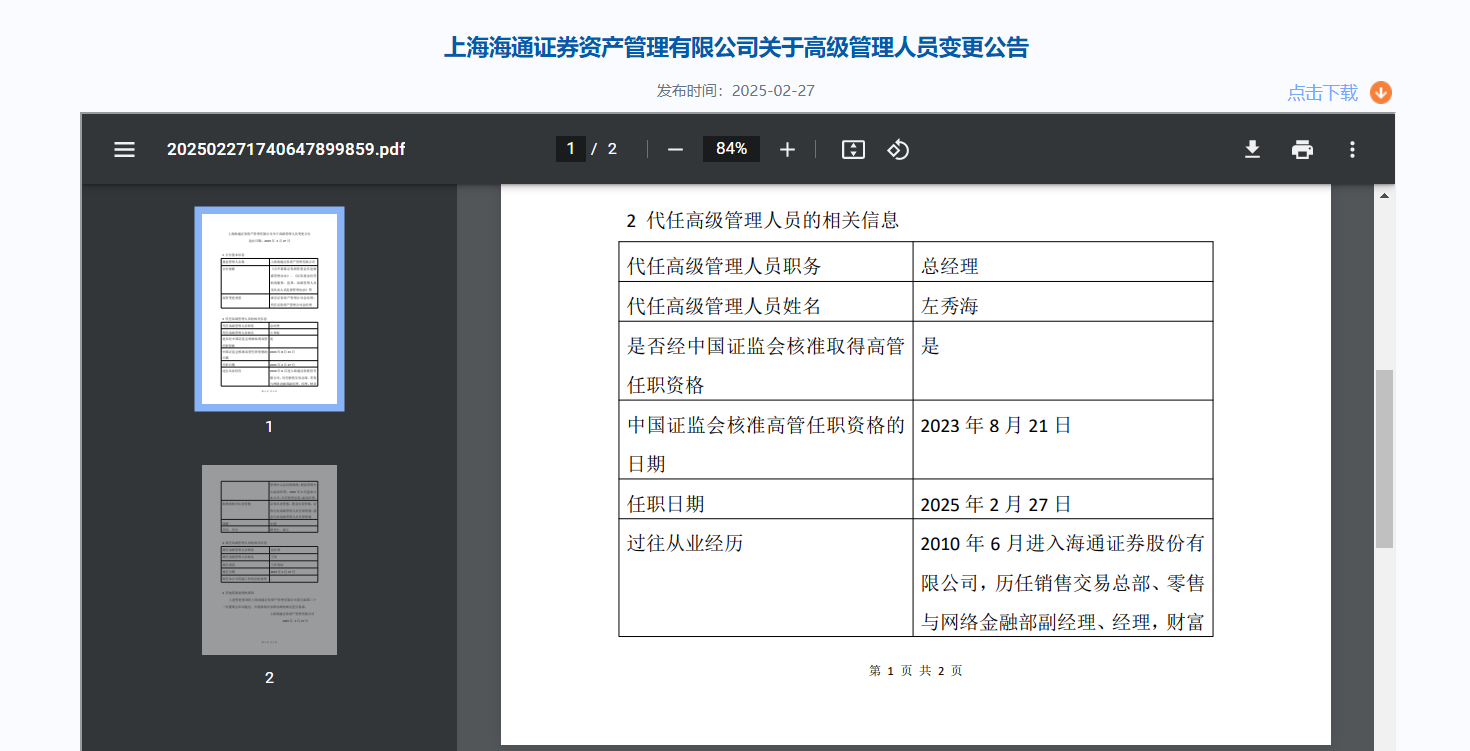Toggle the PDF sidebar menu icon

pos(124,149)
